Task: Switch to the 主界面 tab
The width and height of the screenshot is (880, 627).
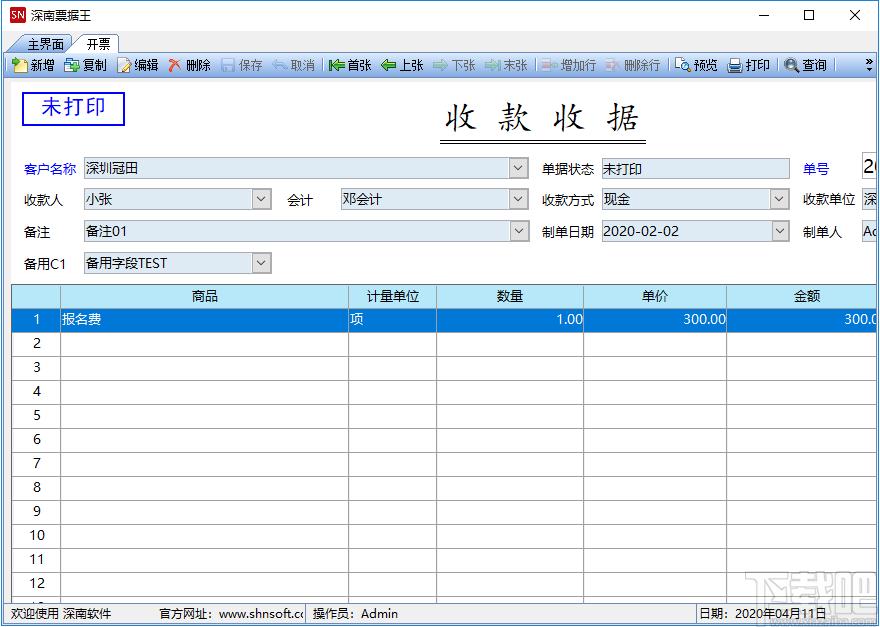Action: pyautogui.click(x=45, y=44)
